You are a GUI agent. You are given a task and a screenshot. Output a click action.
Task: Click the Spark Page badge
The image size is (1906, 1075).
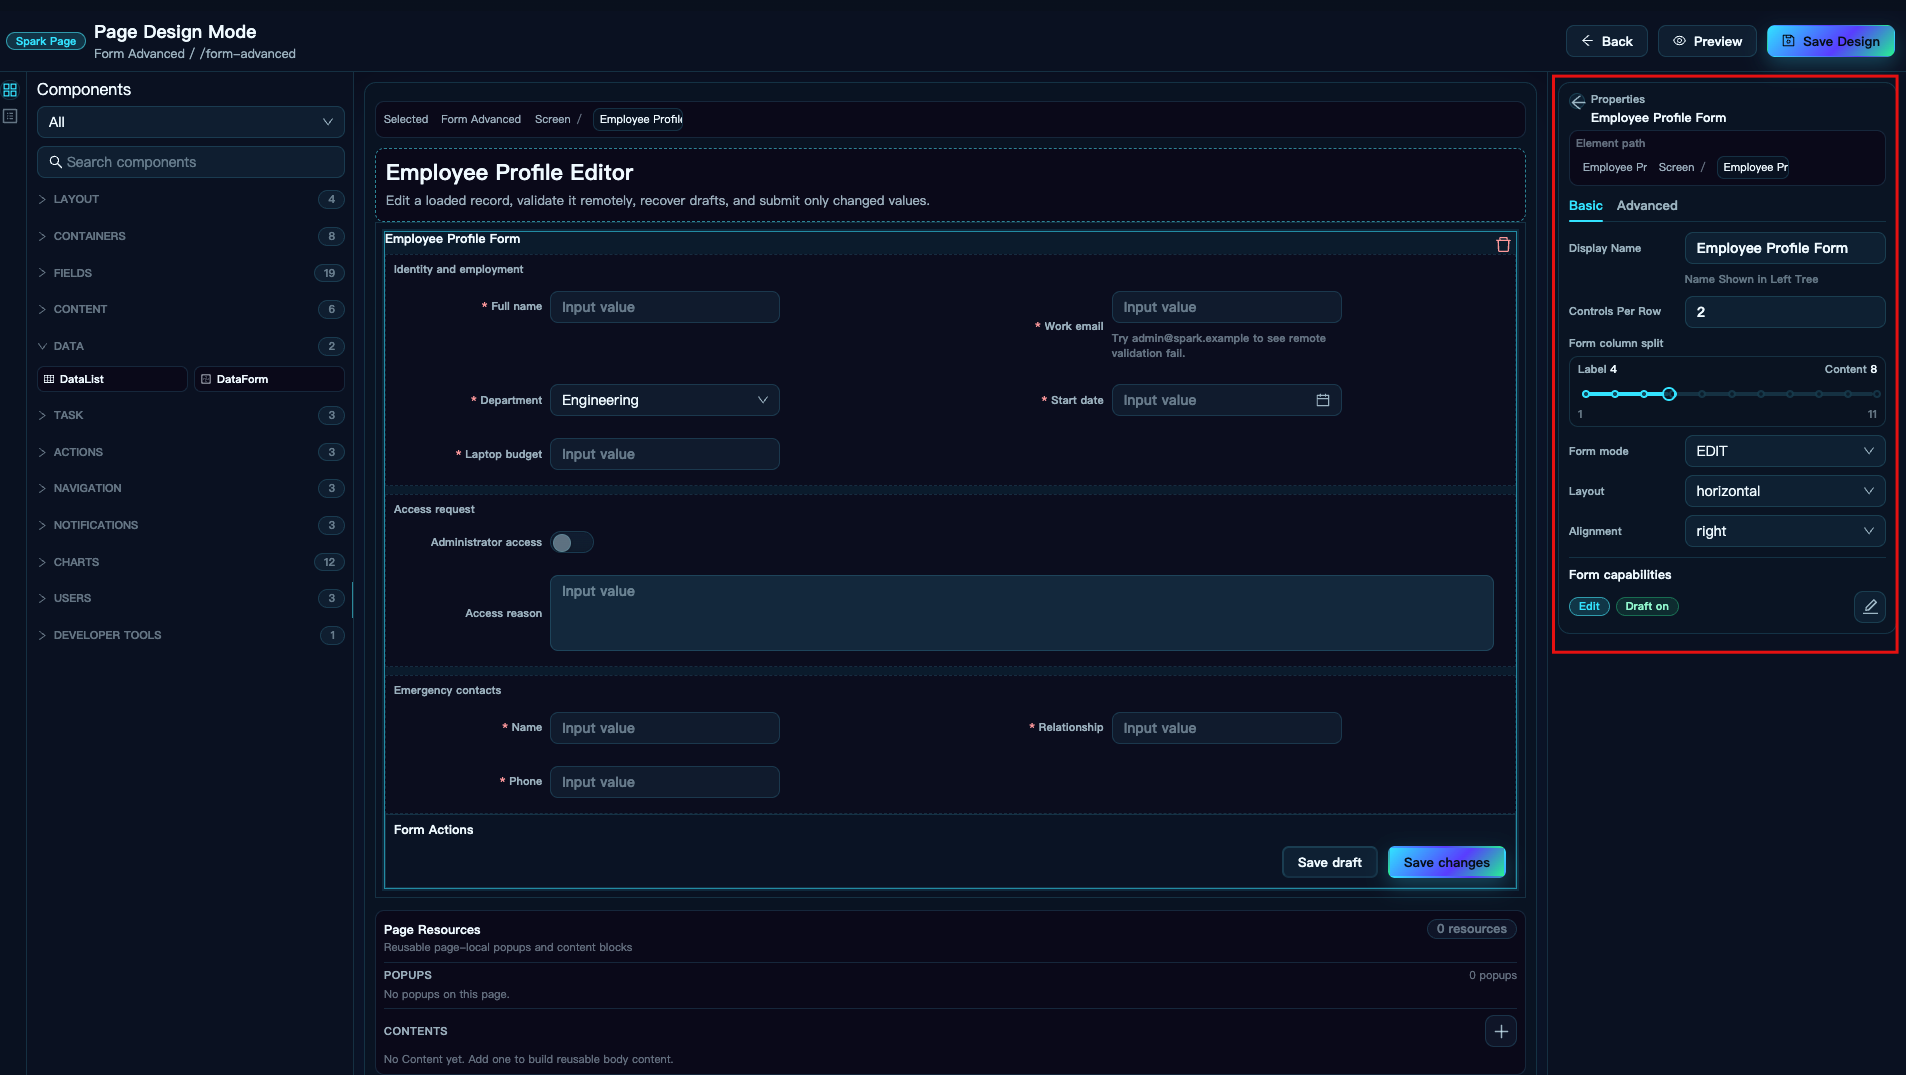(46, 41)
